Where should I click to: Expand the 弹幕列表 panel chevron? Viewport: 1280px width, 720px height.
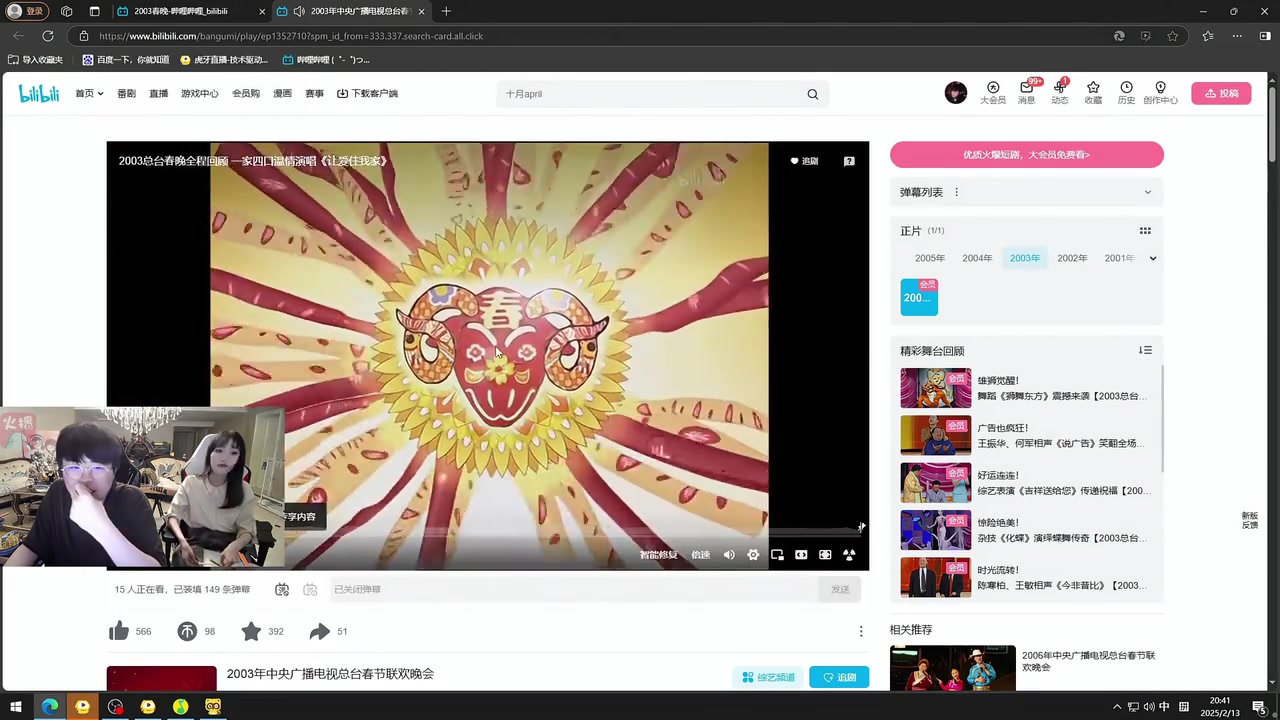(x=1147, y=192)
